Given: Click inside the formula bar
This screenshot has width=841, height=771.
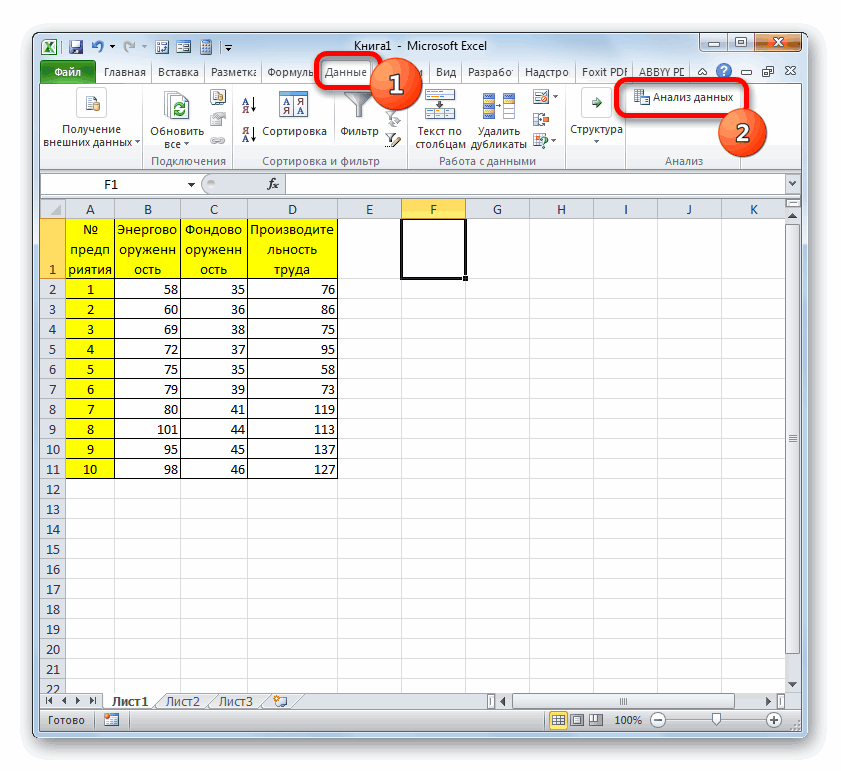Looking at the screenshot, I should click(x=536, y=185).
